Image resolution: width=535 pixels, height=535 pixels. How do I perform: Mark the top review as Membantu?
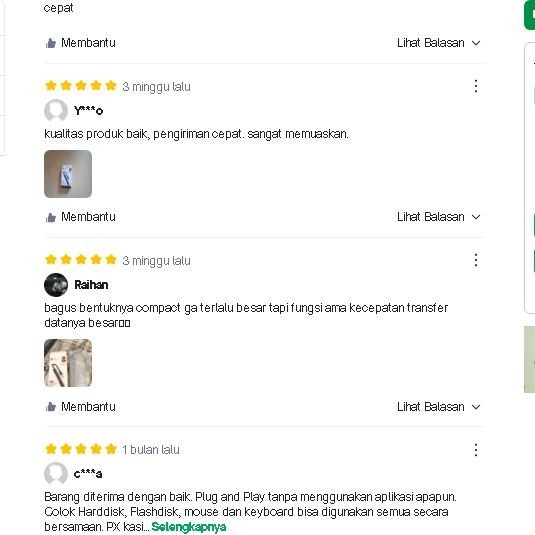(81, 43)
